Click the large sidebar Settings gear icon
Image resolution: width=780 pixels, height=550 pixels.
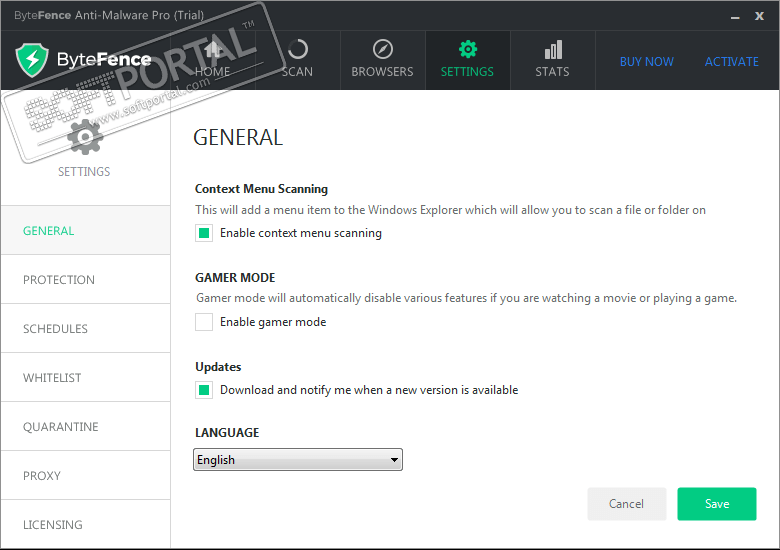pyautogui.click(x=85, y=137)
